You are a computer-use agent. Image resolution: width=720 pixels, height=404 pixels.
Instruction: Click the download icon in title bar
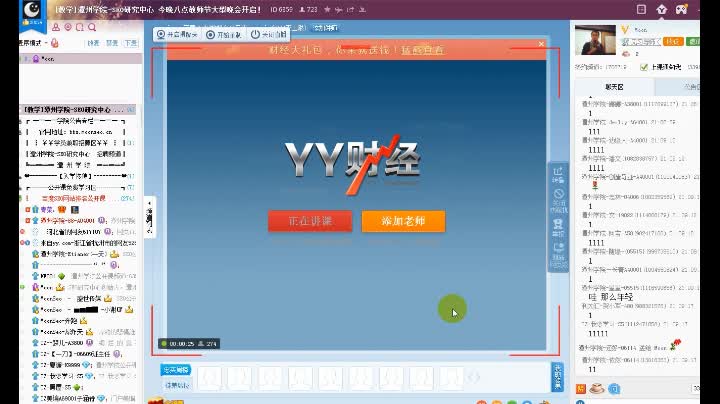coord(362,9)
